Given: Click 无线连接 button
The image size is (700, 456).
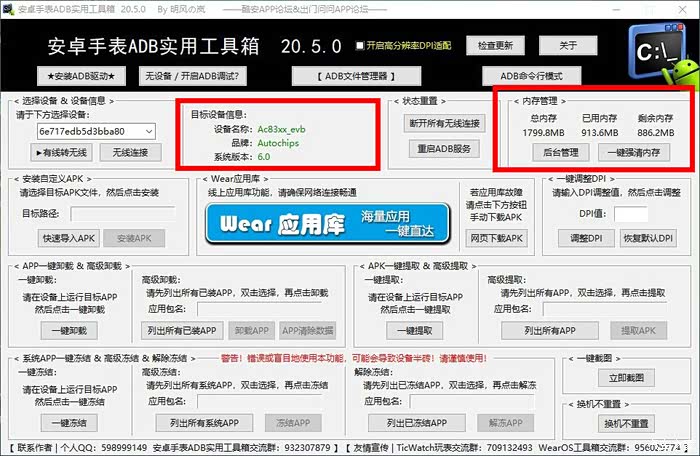Looking at the screenshot, I should point(130,153).
